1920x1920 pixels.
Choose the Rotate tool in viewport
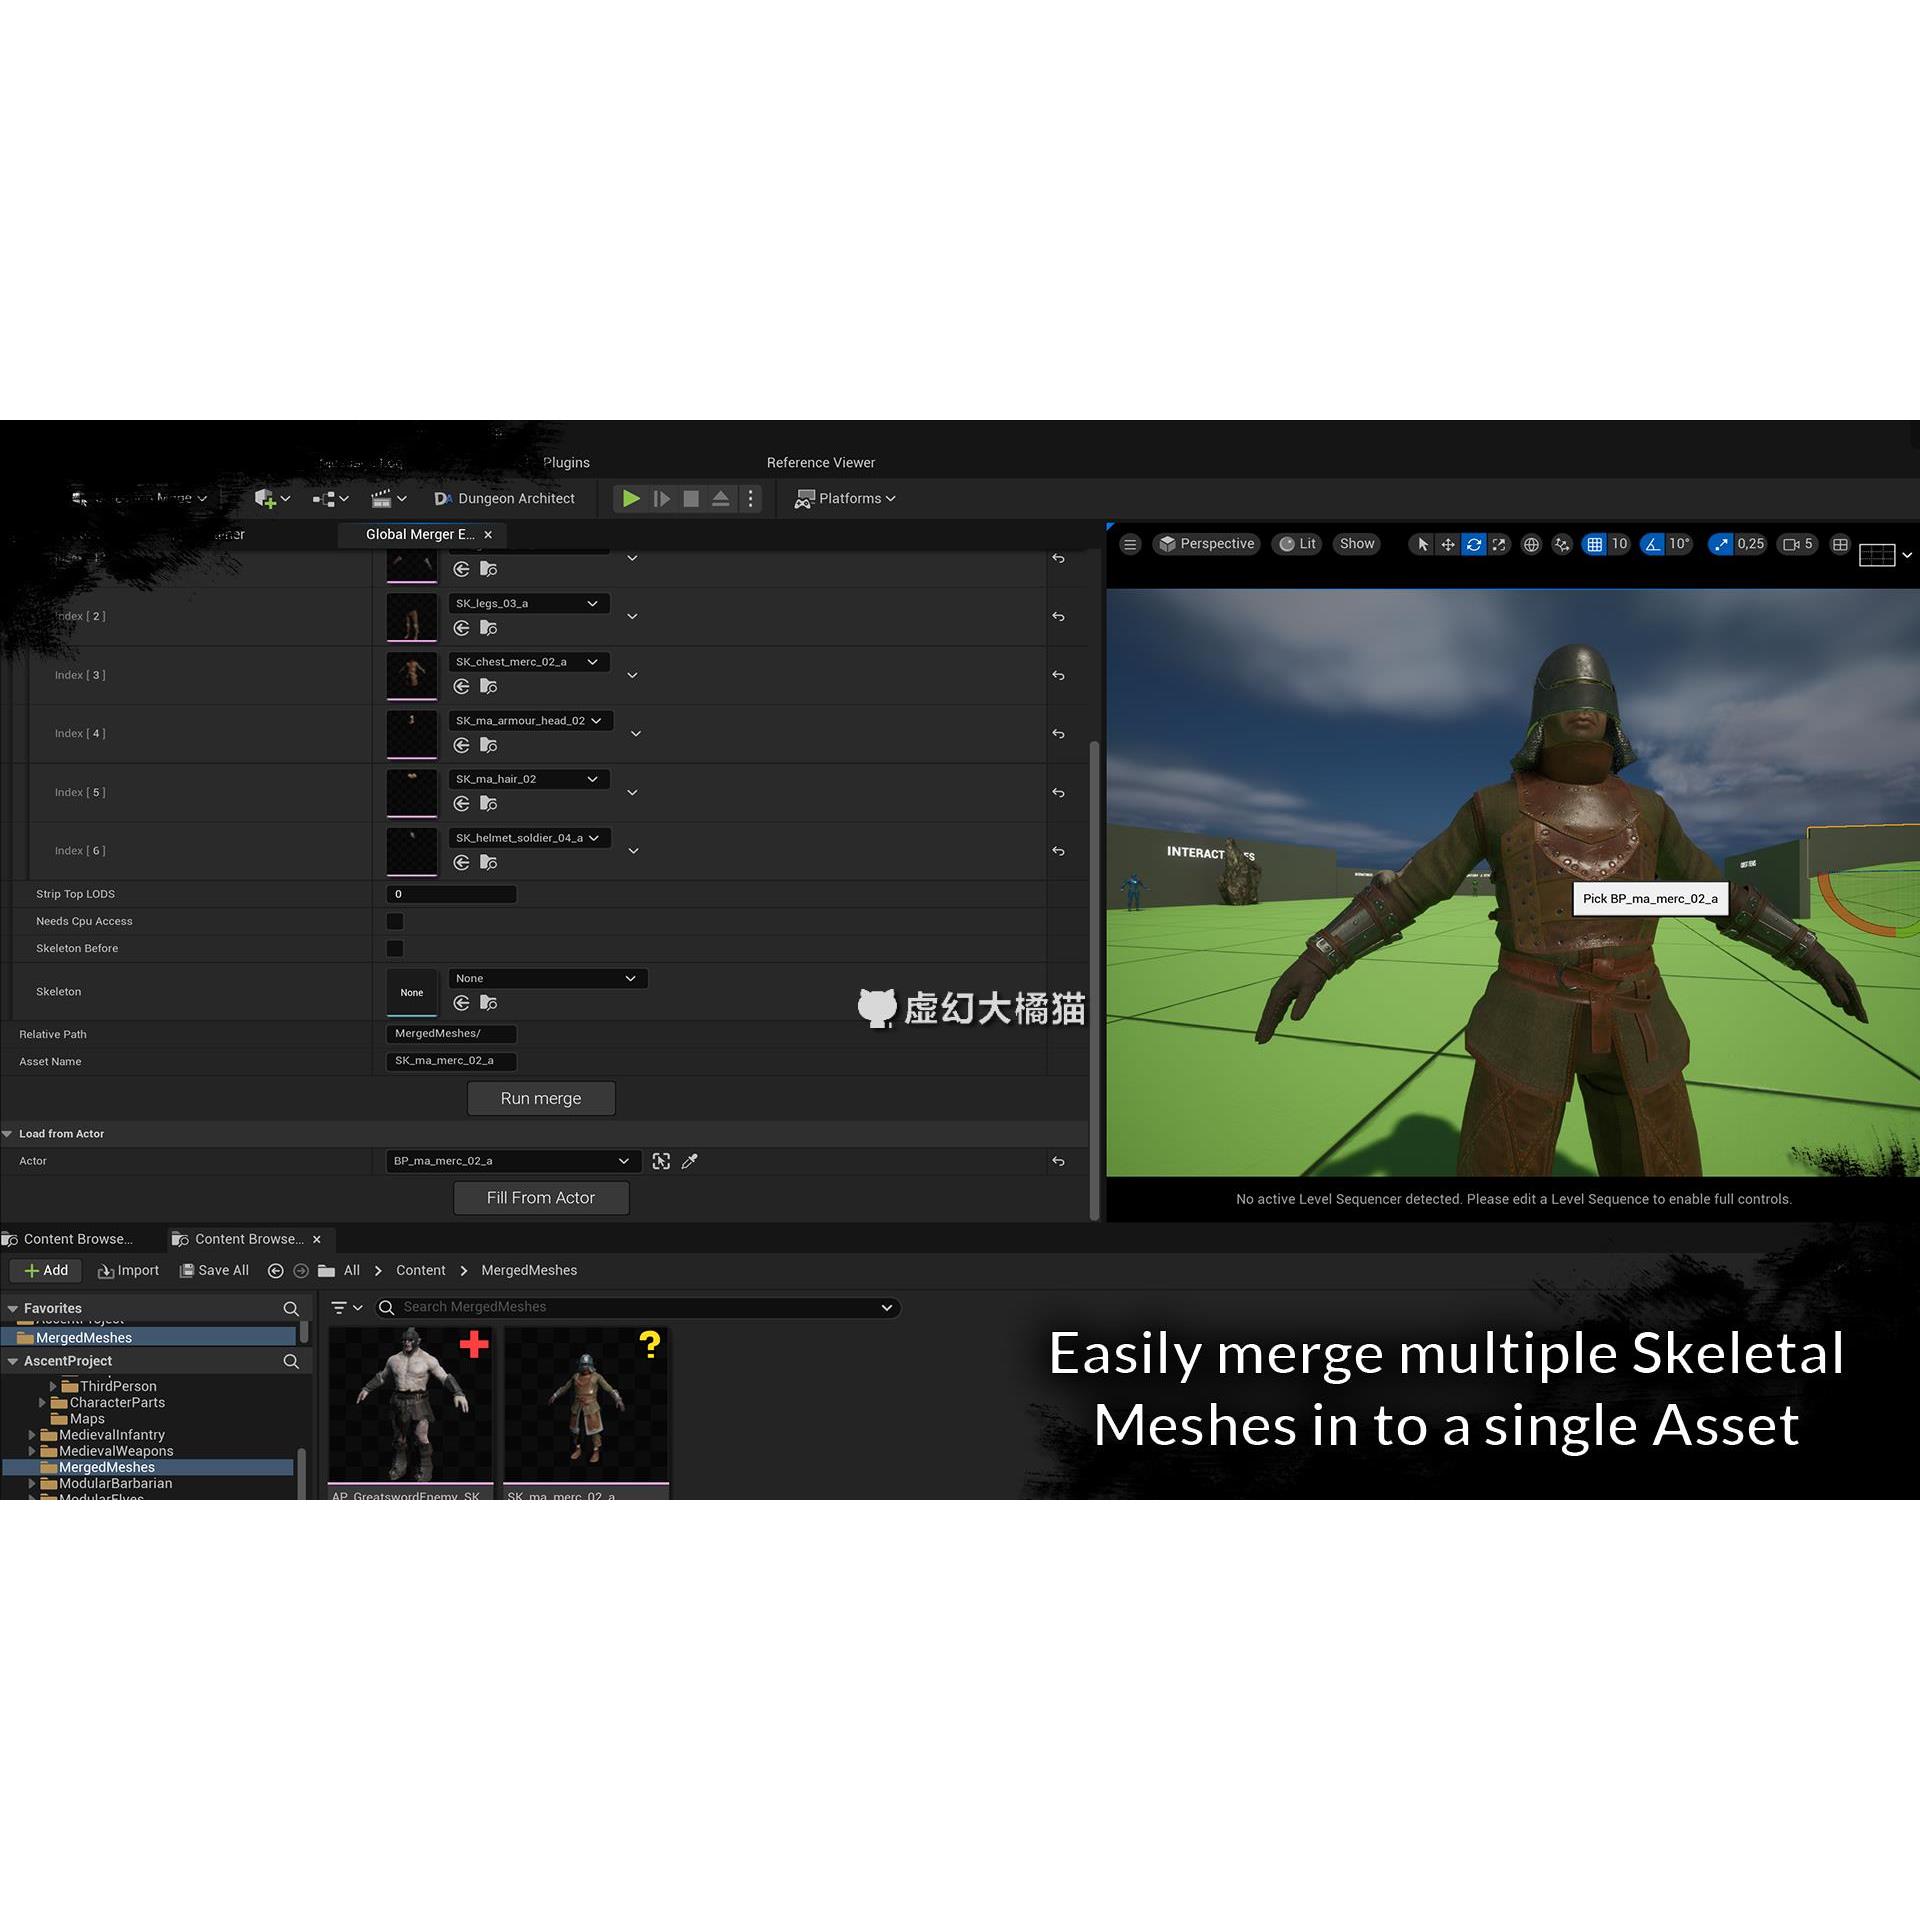tap(1474, 544)
